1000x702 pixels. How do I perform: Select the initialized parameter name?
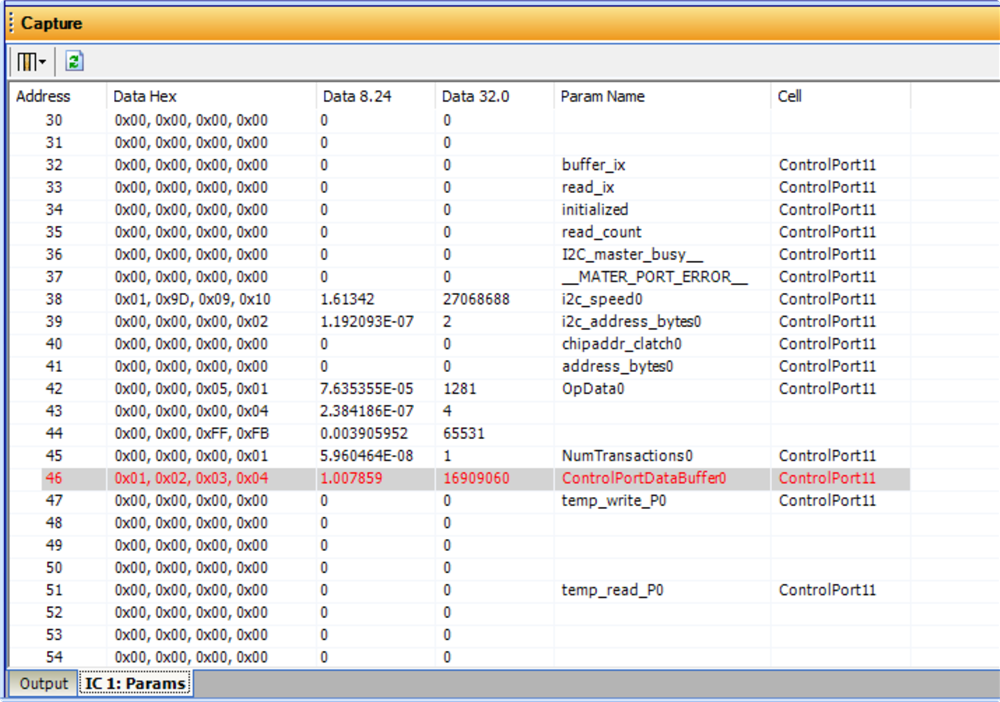(x=594, y=210)
